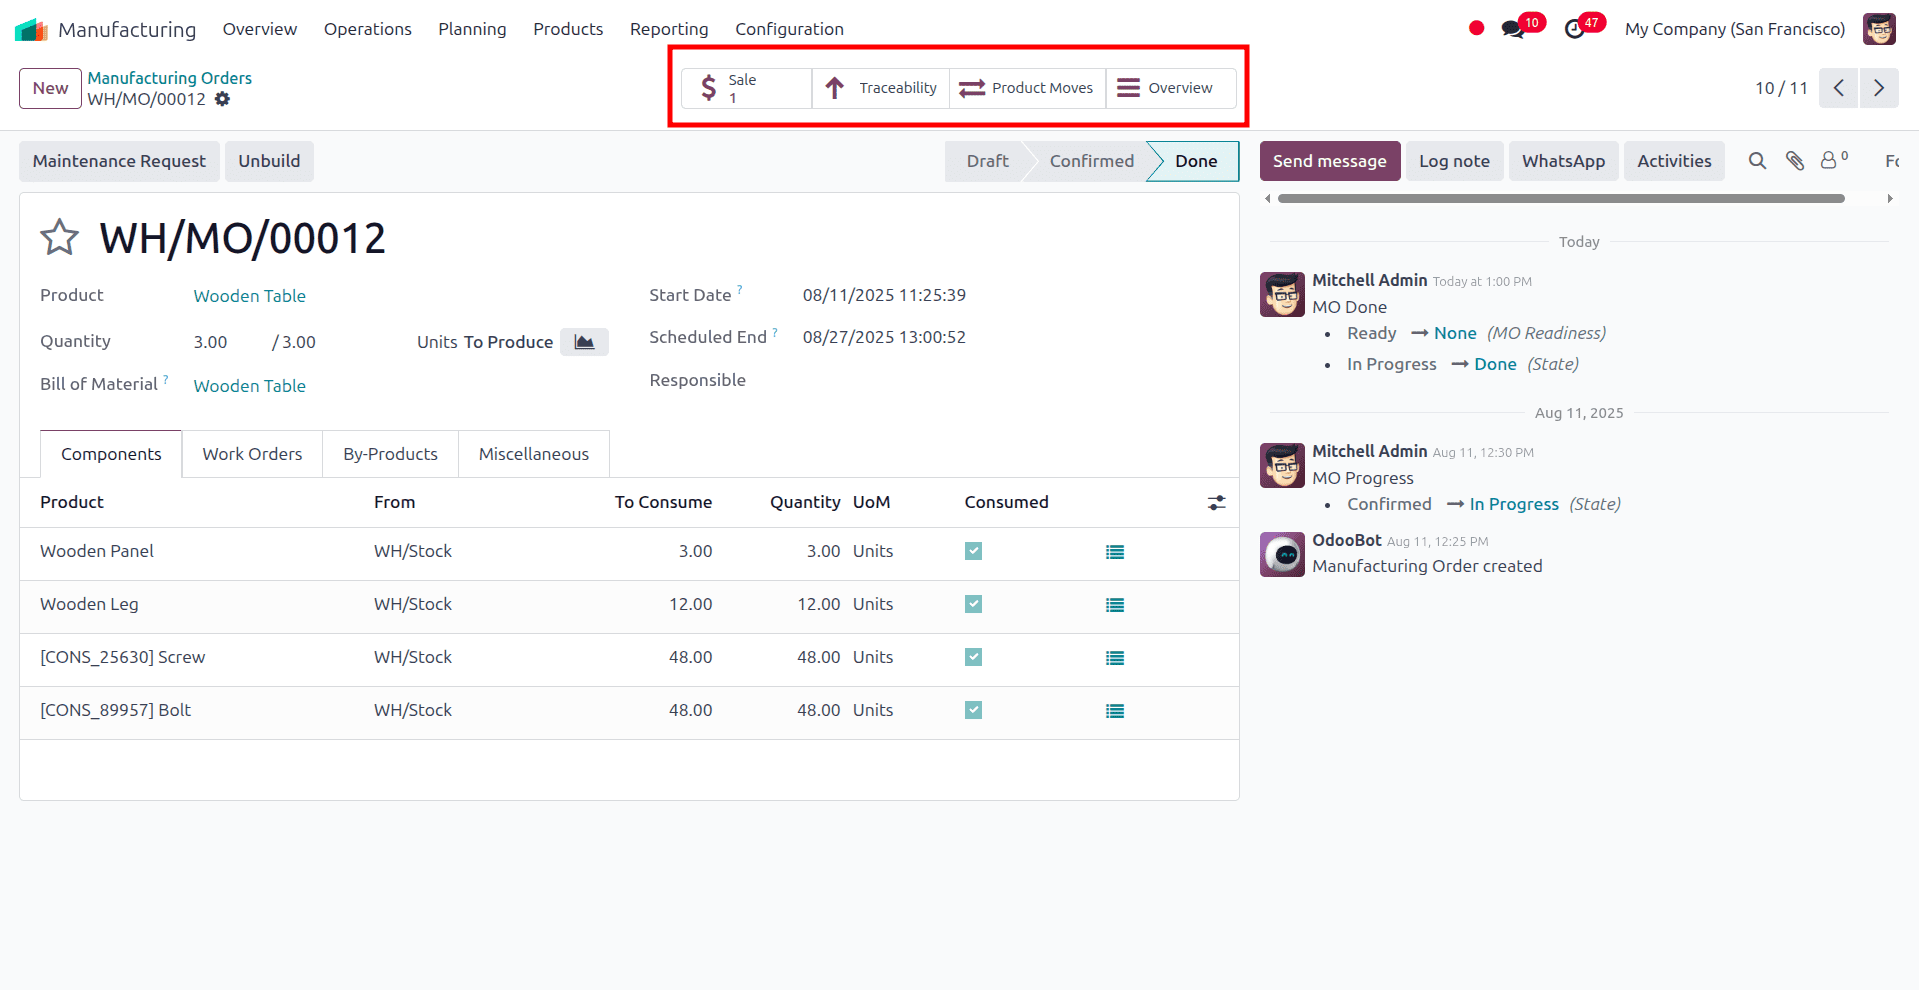Screen dimensions: 1919x990
Task: Open the gear actions menu beside WH/MO/00012
Action: point(223,99)
